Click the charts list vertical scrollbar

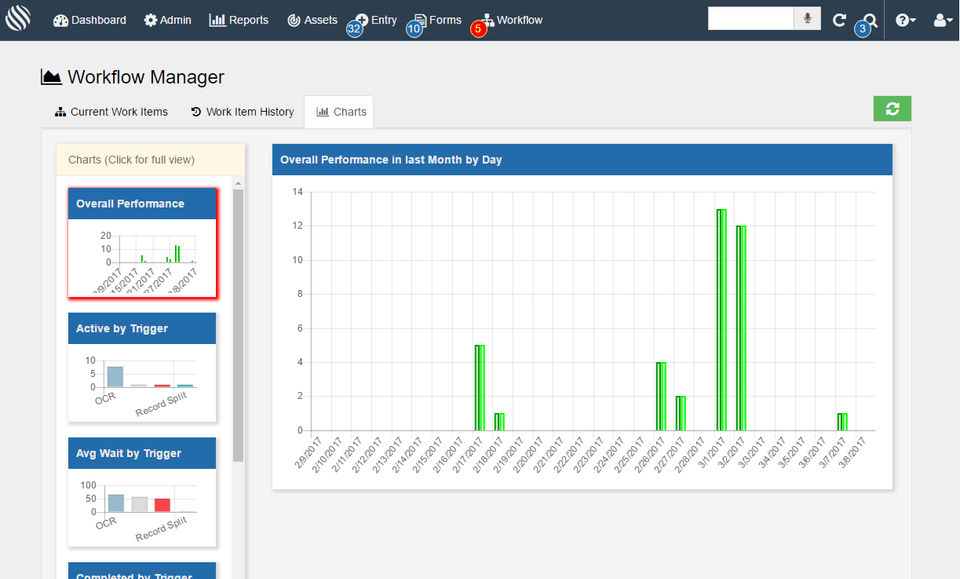238,325
